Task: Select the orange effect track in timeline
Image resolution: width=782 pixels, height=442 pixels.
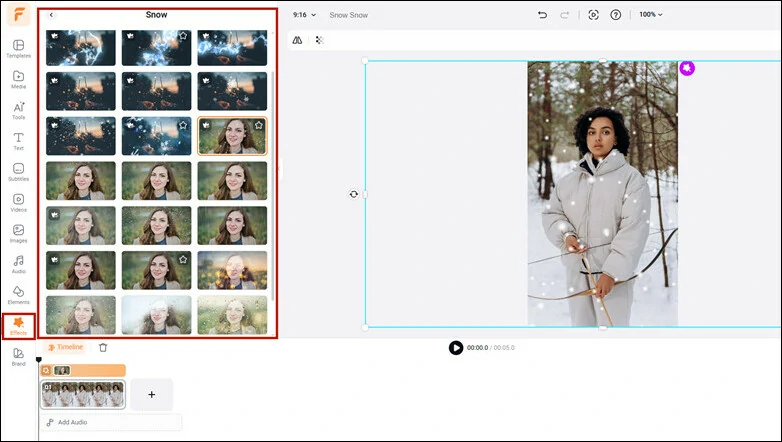Action: [83, 370]
